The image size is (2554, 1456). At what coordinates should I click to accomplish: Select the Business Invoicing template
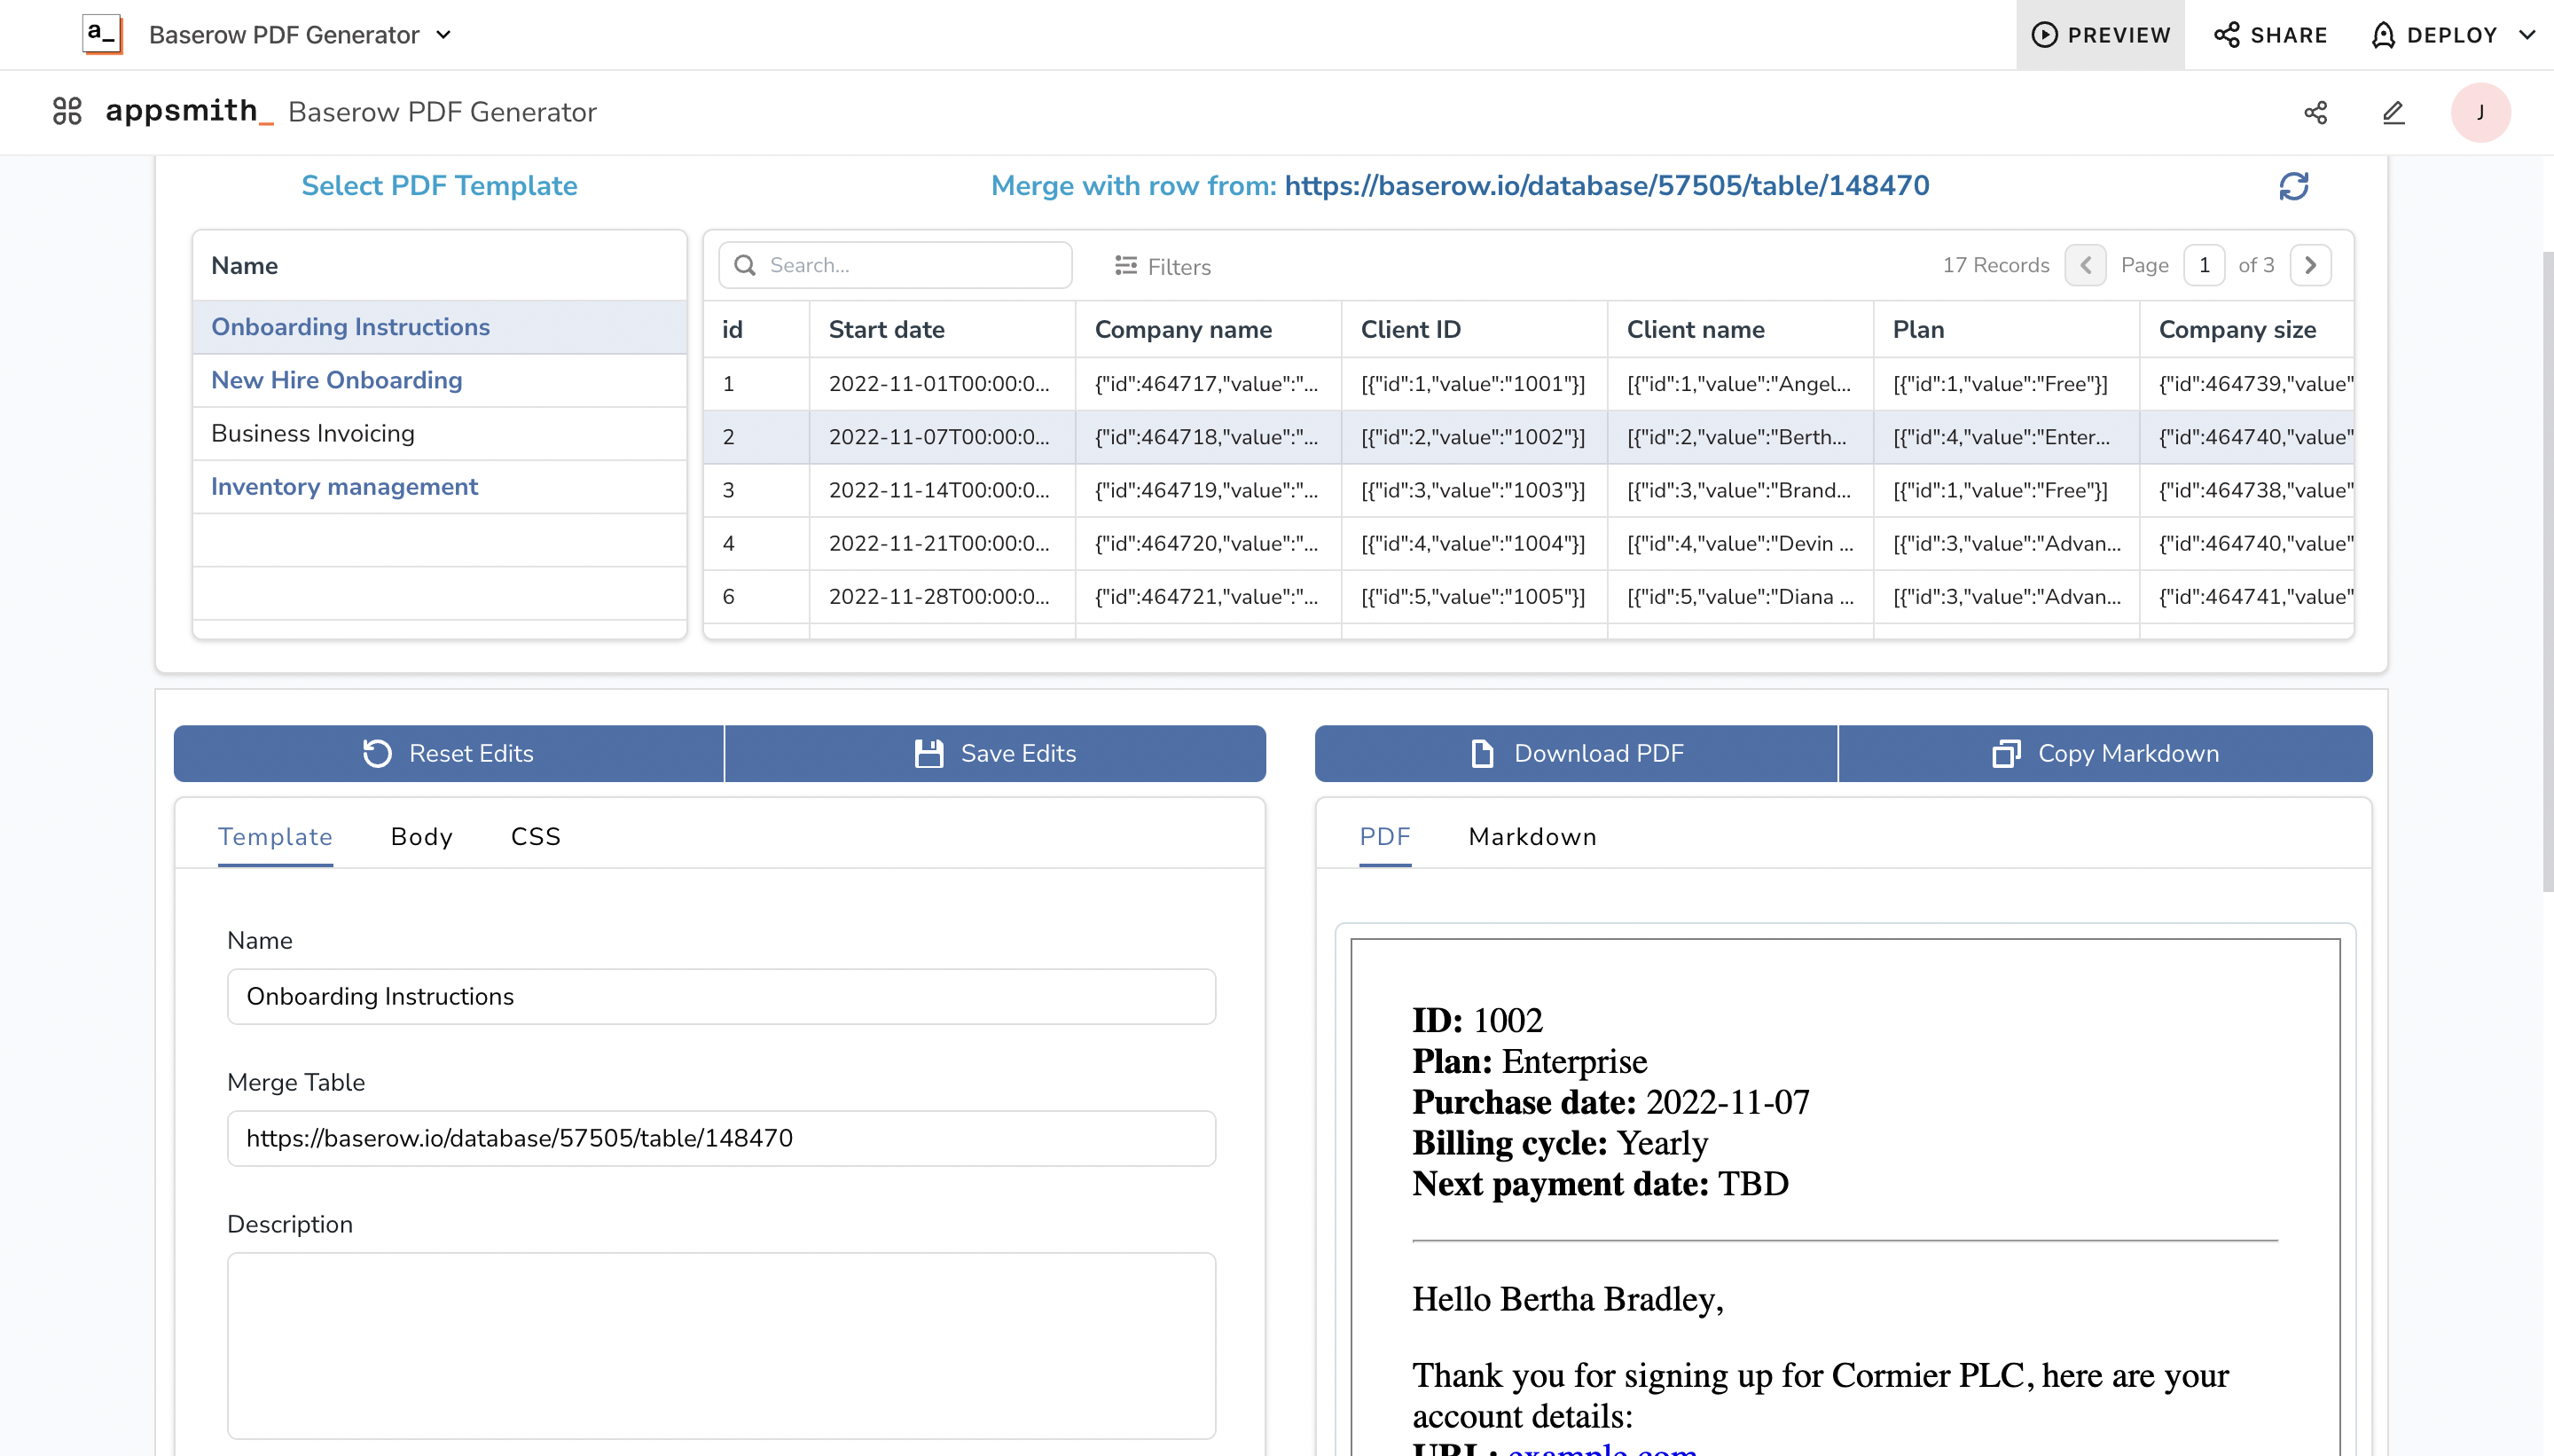pos(312,433)
